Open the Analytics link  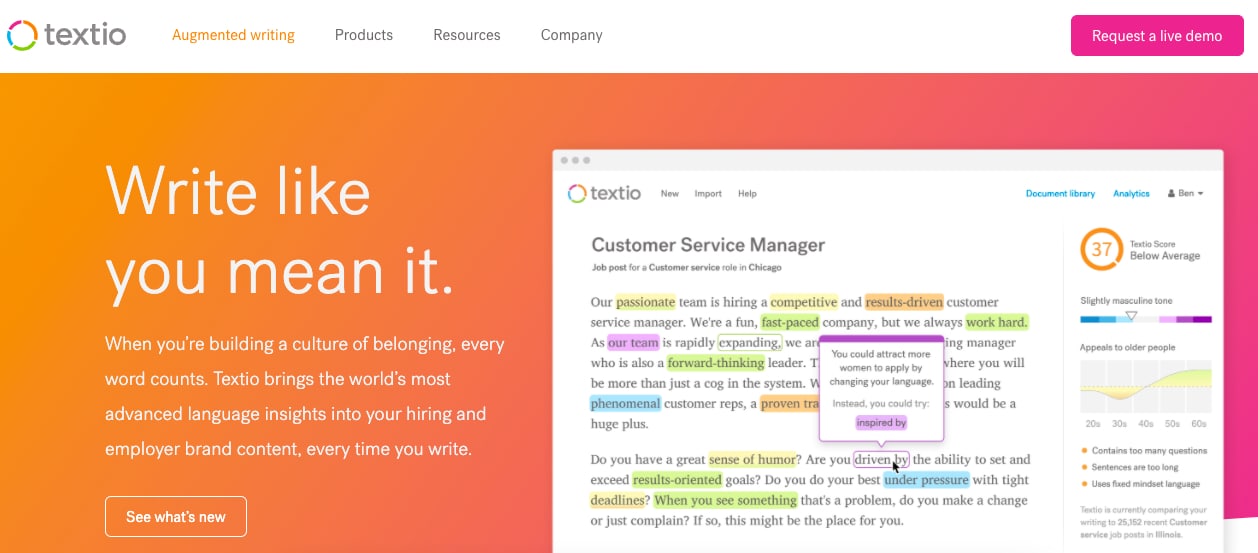[1132, 194]
